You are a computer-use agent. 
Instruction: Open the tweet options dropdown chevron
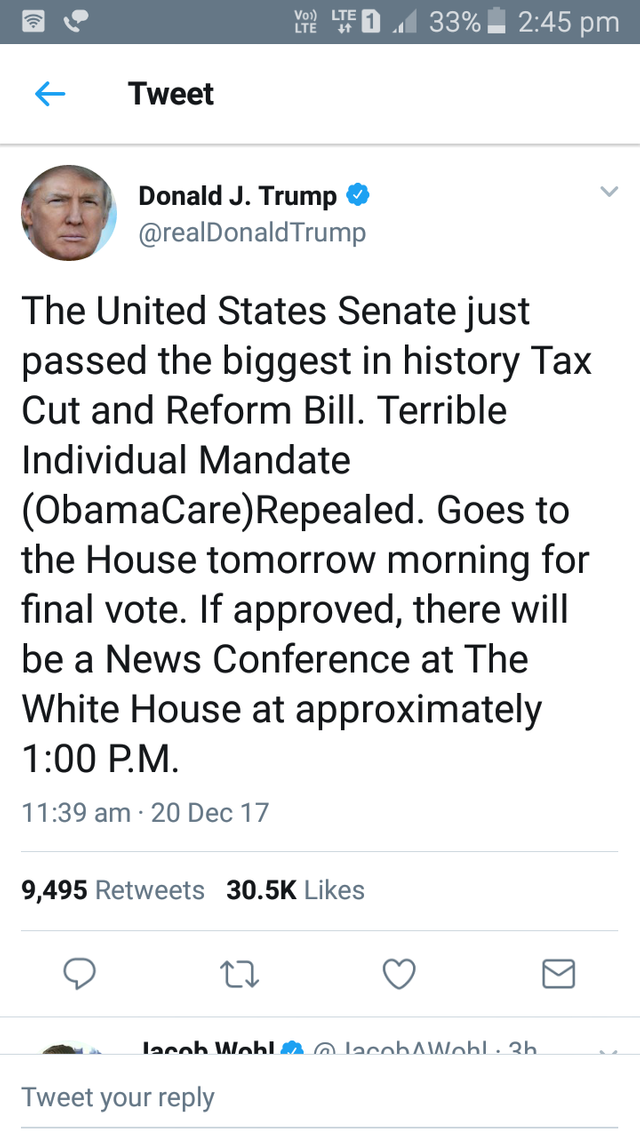(x=610, y=192)
